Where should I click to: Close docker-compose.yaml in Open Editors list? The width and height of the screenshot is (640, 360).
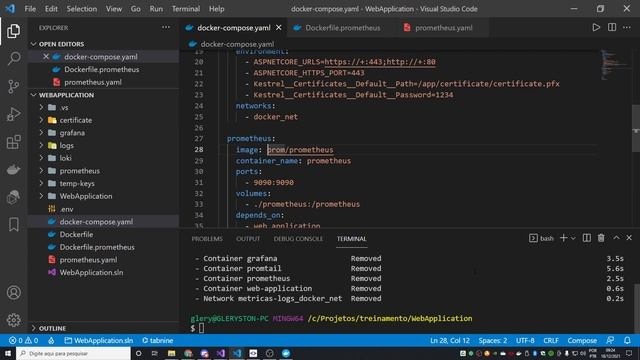coord(46,56)
